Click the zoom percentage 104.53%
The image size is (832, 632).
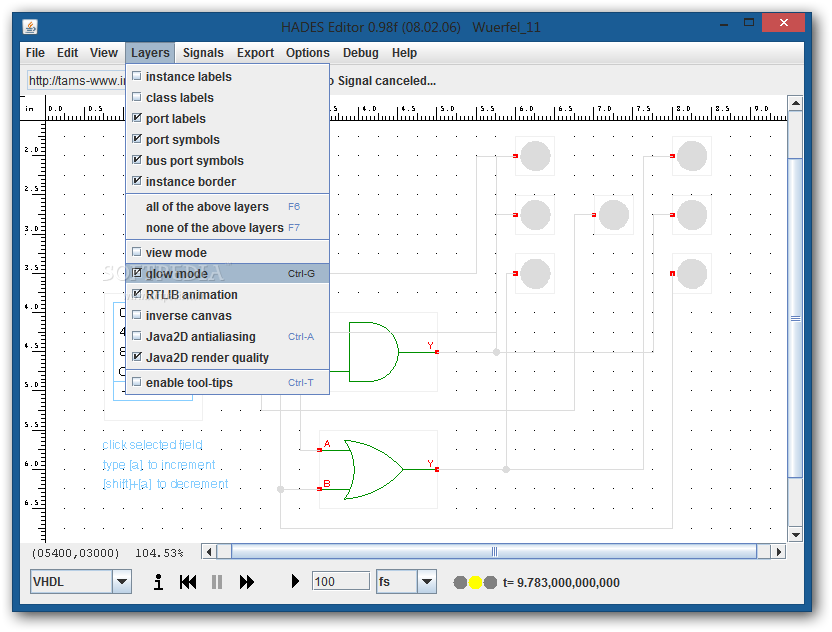coord(159,553)
